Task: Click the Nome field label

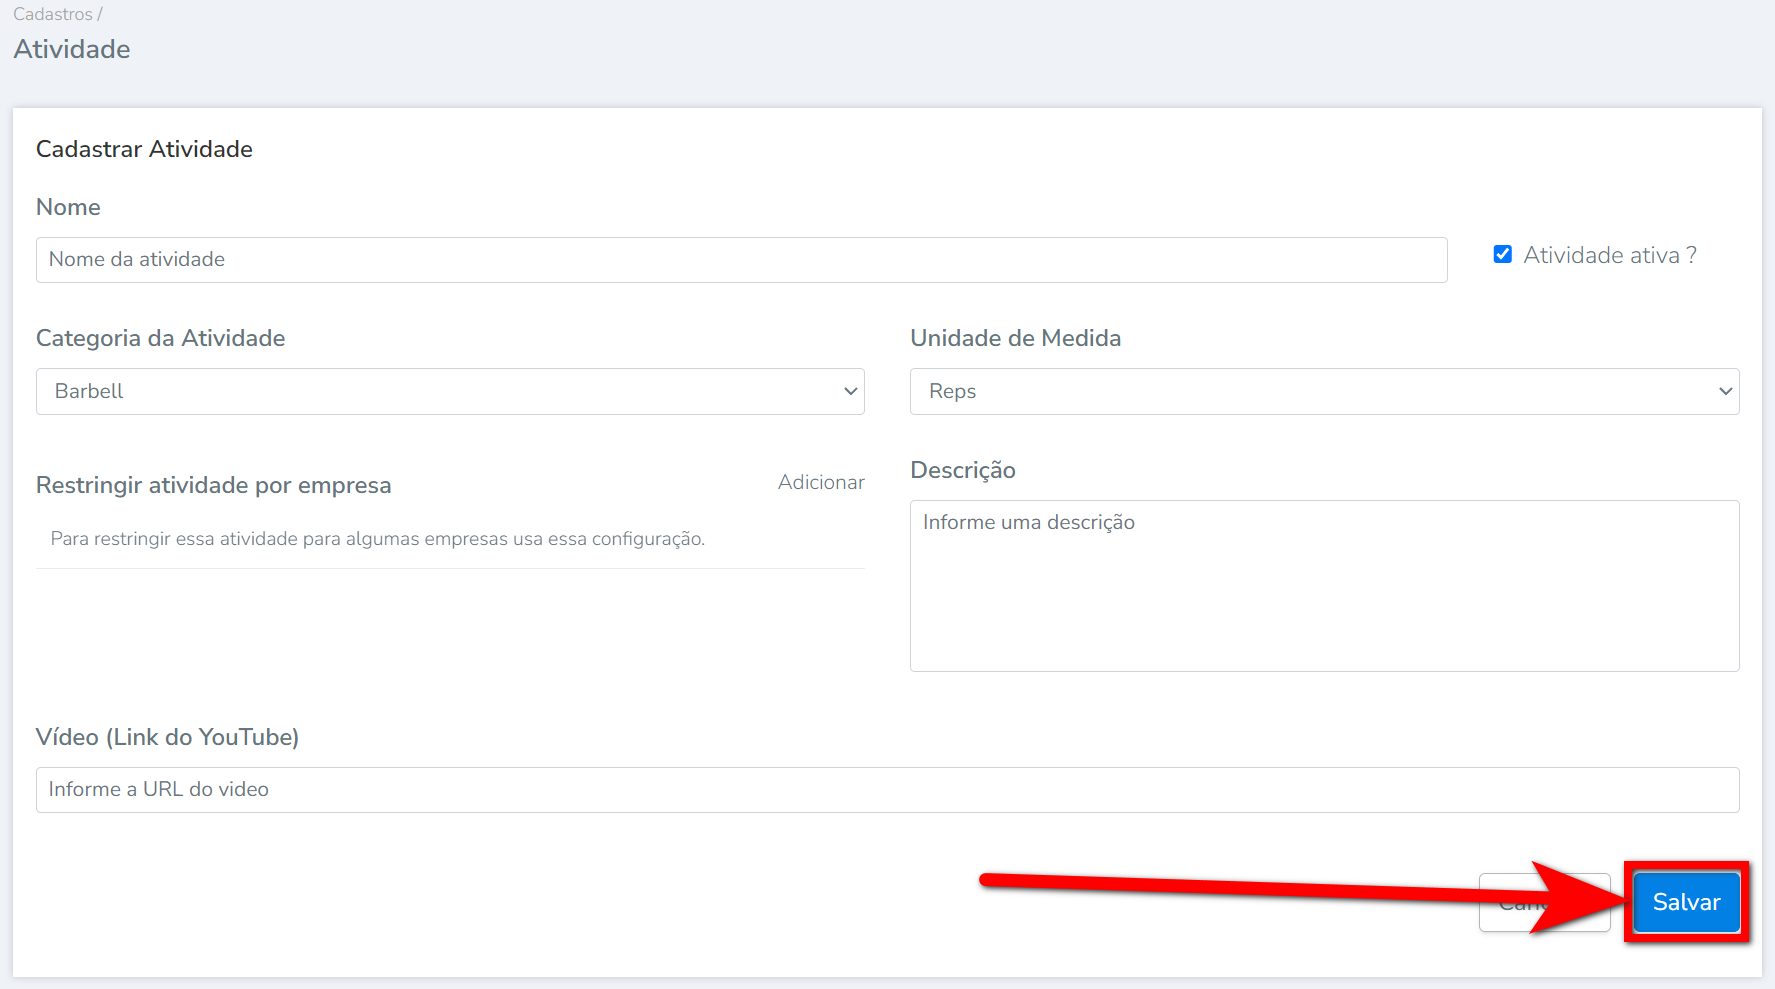Action: click(x=68, y=207)
